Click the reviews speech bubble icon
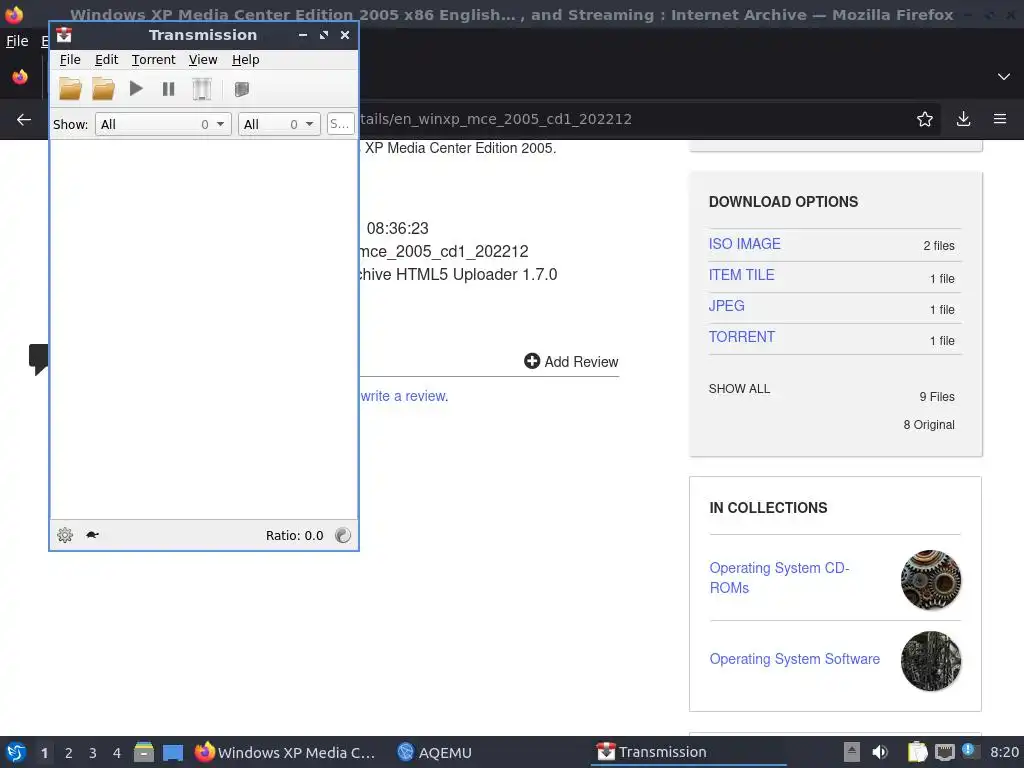Viewport: 1024px width, 768px height. pyautogui.click(x=39, y=359)
